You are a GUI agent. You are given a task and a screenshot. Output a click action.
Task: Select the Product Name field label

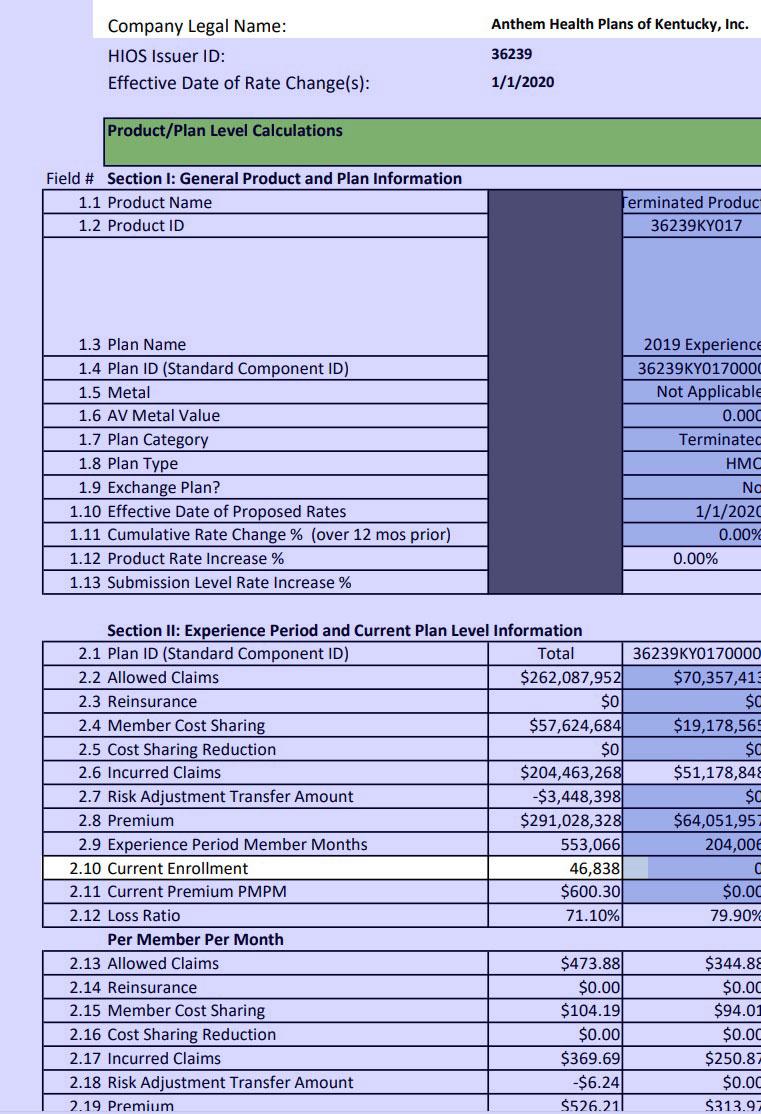[x=159, y=203]
